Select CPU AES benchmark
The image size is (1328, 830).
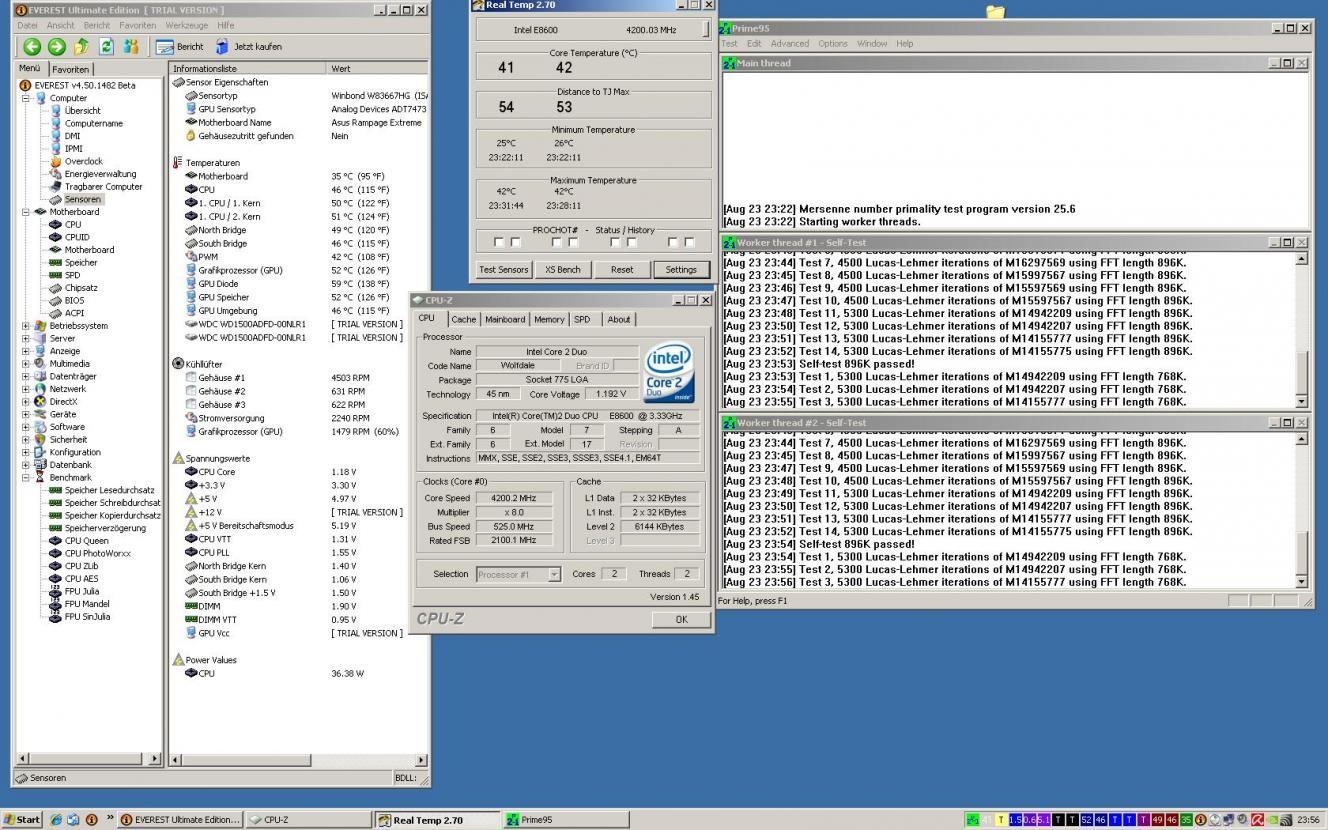pos(82,578)
